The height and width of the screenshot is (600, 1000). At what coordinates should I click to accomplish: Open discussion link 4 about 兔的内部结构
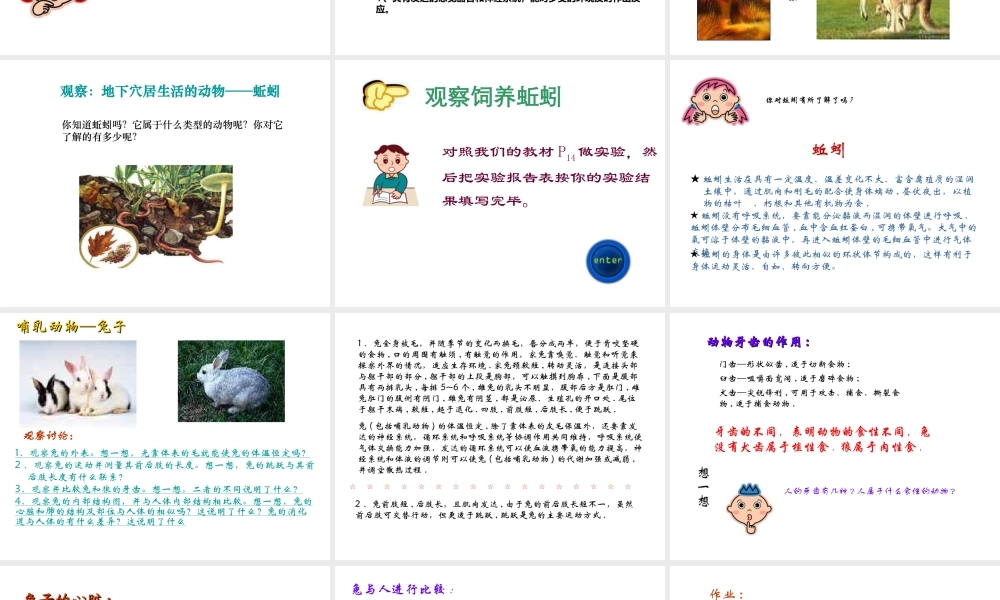pyautogui.click(x=163, y=511)
